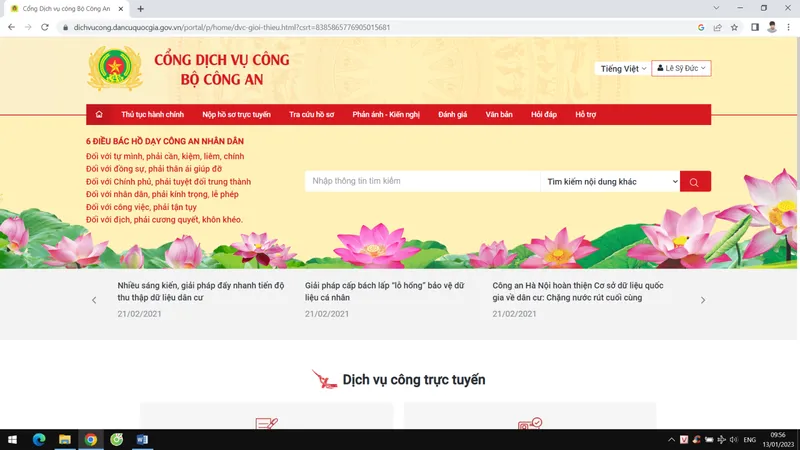This screenshot has height=450, width=800.
Task: Open the green Cốc Cốc taskbar app
Action: click(x=116, y=439)
